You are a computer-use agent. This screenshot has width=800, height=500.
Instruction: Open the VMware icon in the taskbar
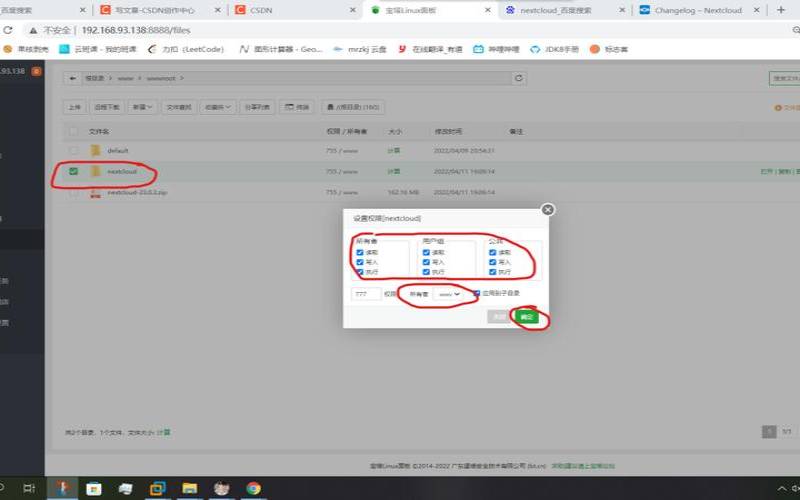tap(157, 488)
